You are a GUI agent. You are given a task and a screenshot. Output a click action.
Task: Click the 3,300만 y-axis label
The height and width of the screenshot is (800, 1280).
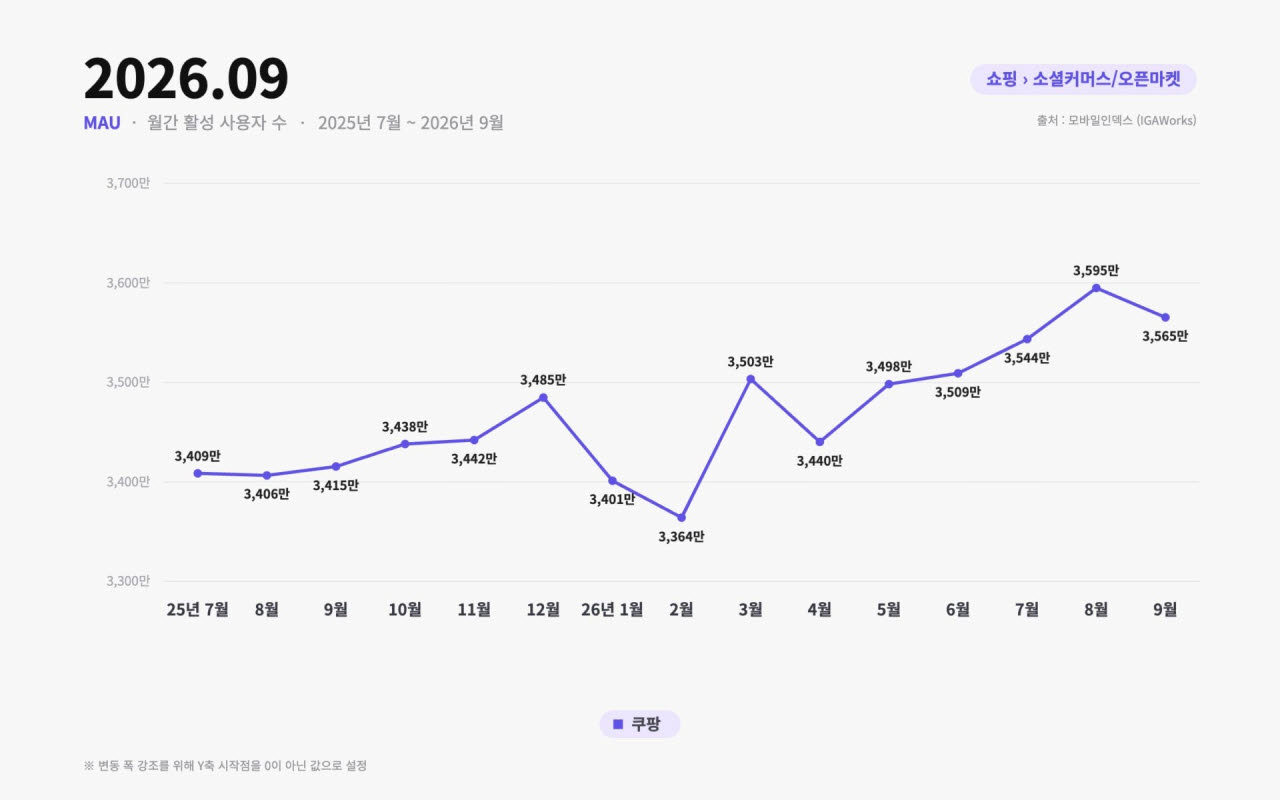128,581
